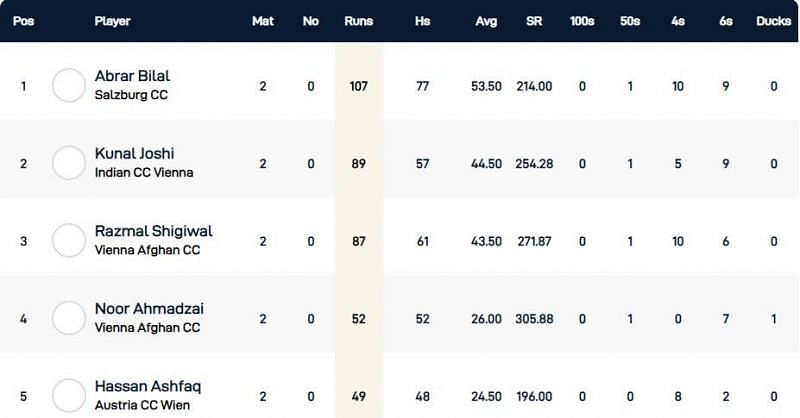Open Abrar Bilal player name link
The width and height of the screenshot is (800, 418).
pos(130,77)
